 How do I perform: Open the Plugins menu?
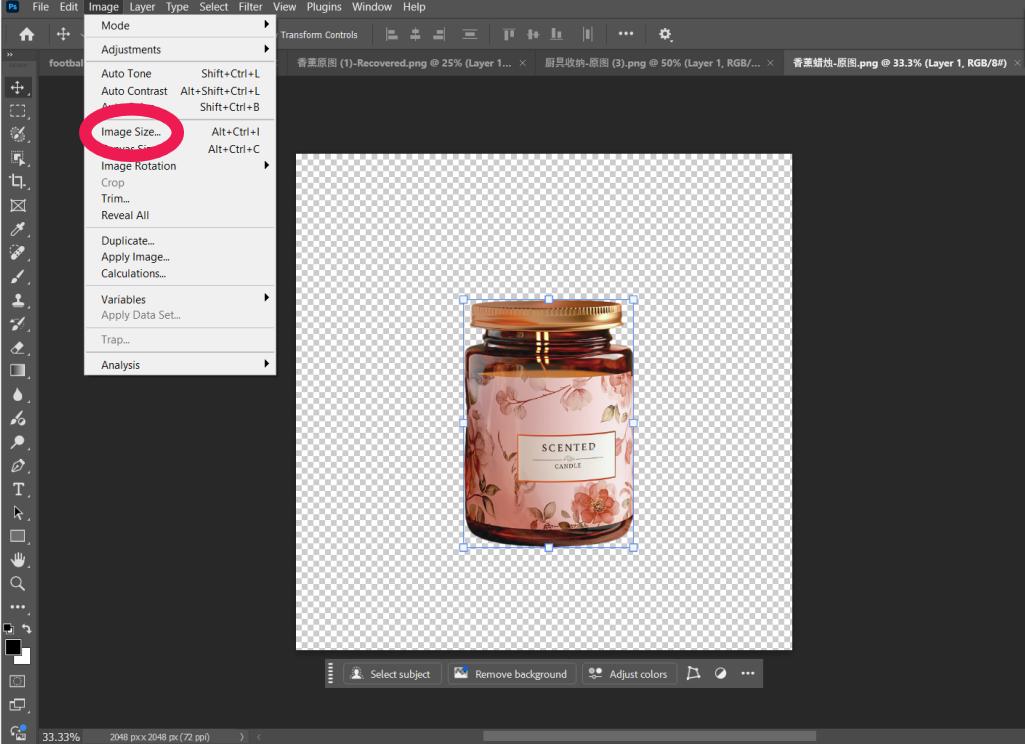(x=324, y=7)
